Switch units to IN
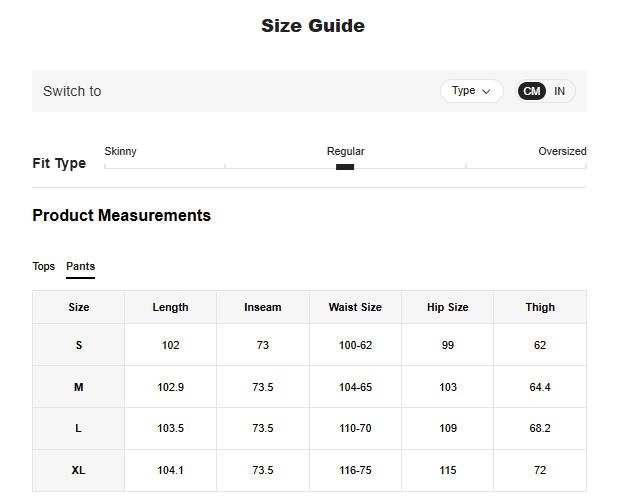The height and width of the screenshot is (502, 617). coord(559,91)
